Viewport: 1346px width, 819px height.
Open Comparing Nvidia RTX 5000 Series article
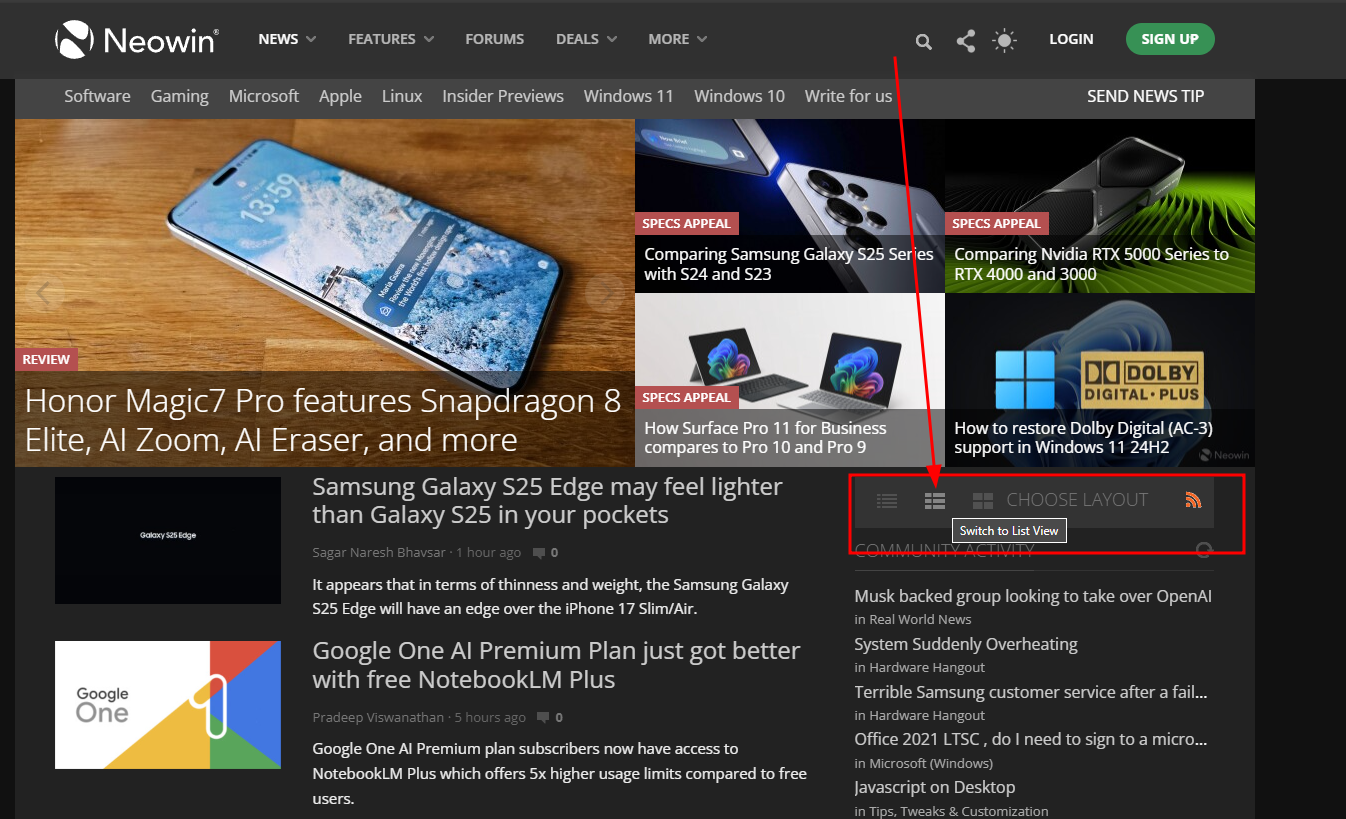1092,264
